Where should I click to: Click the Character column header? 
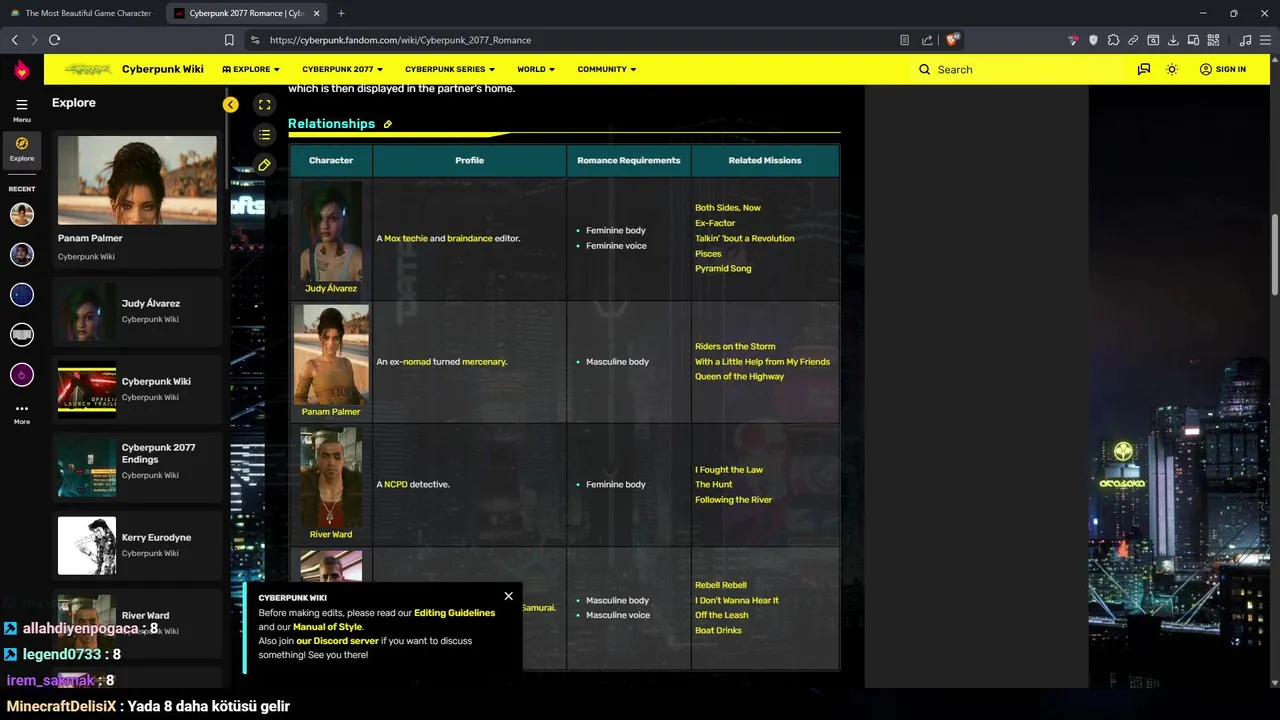point(331,160)
